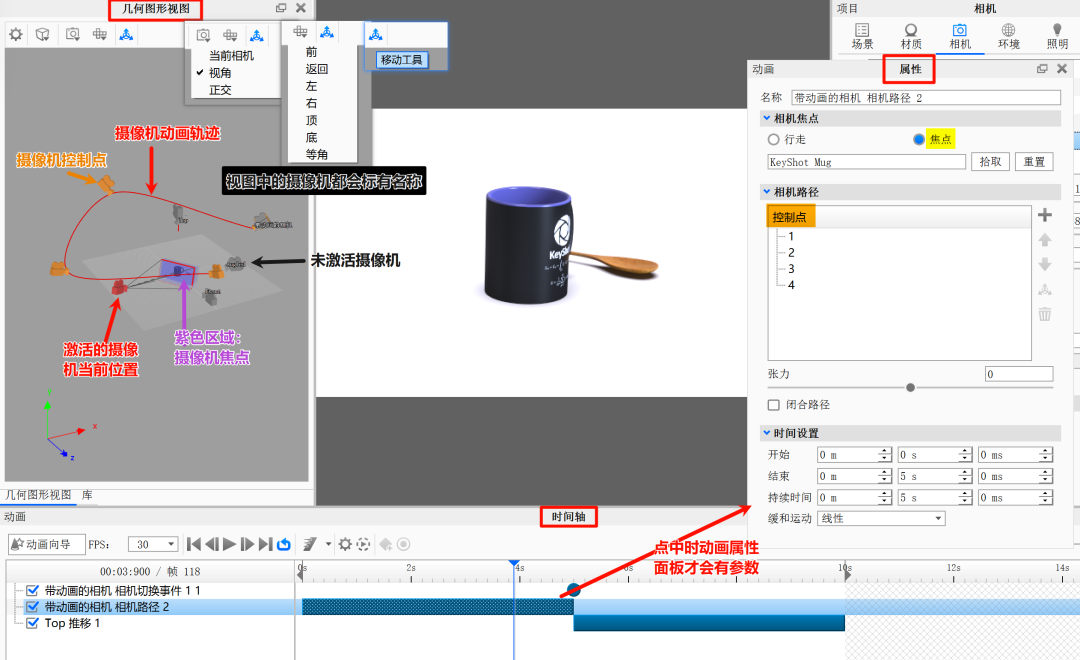Open the geometry view settings gear
The width and height of the screenshot is (1080, 660).
point(16,34)
